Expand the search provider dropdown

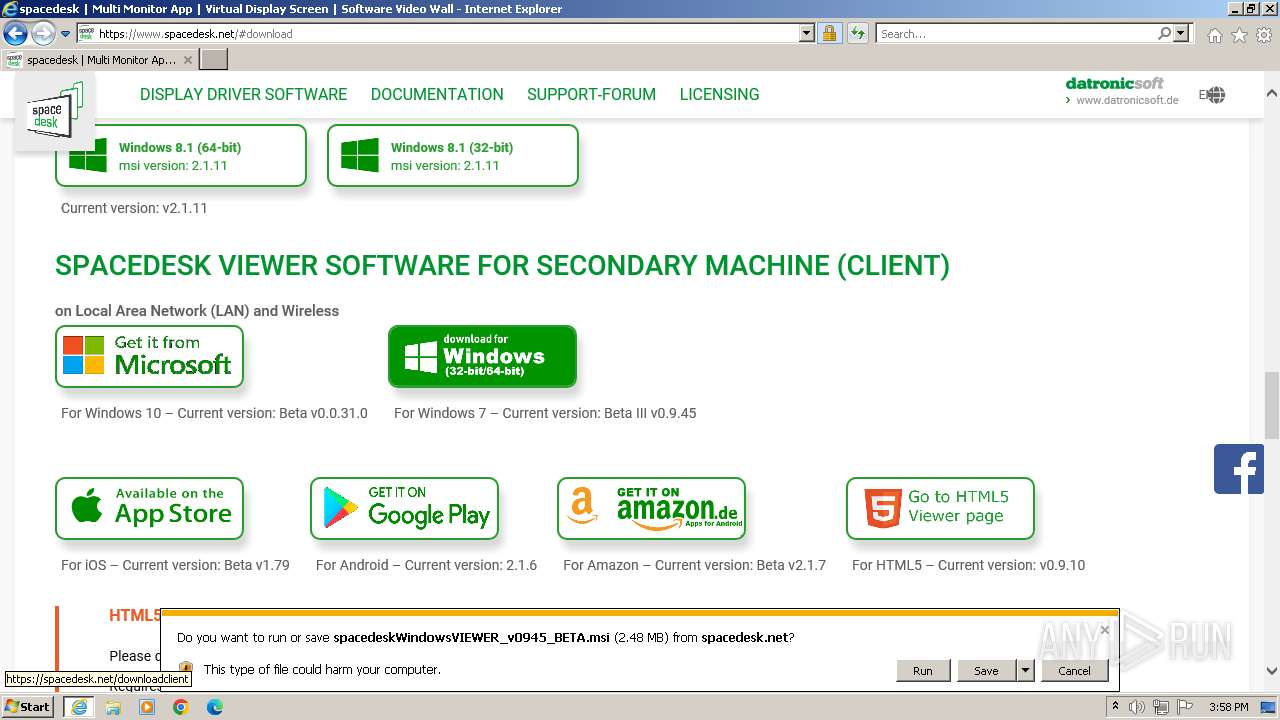coord(1182,33)
